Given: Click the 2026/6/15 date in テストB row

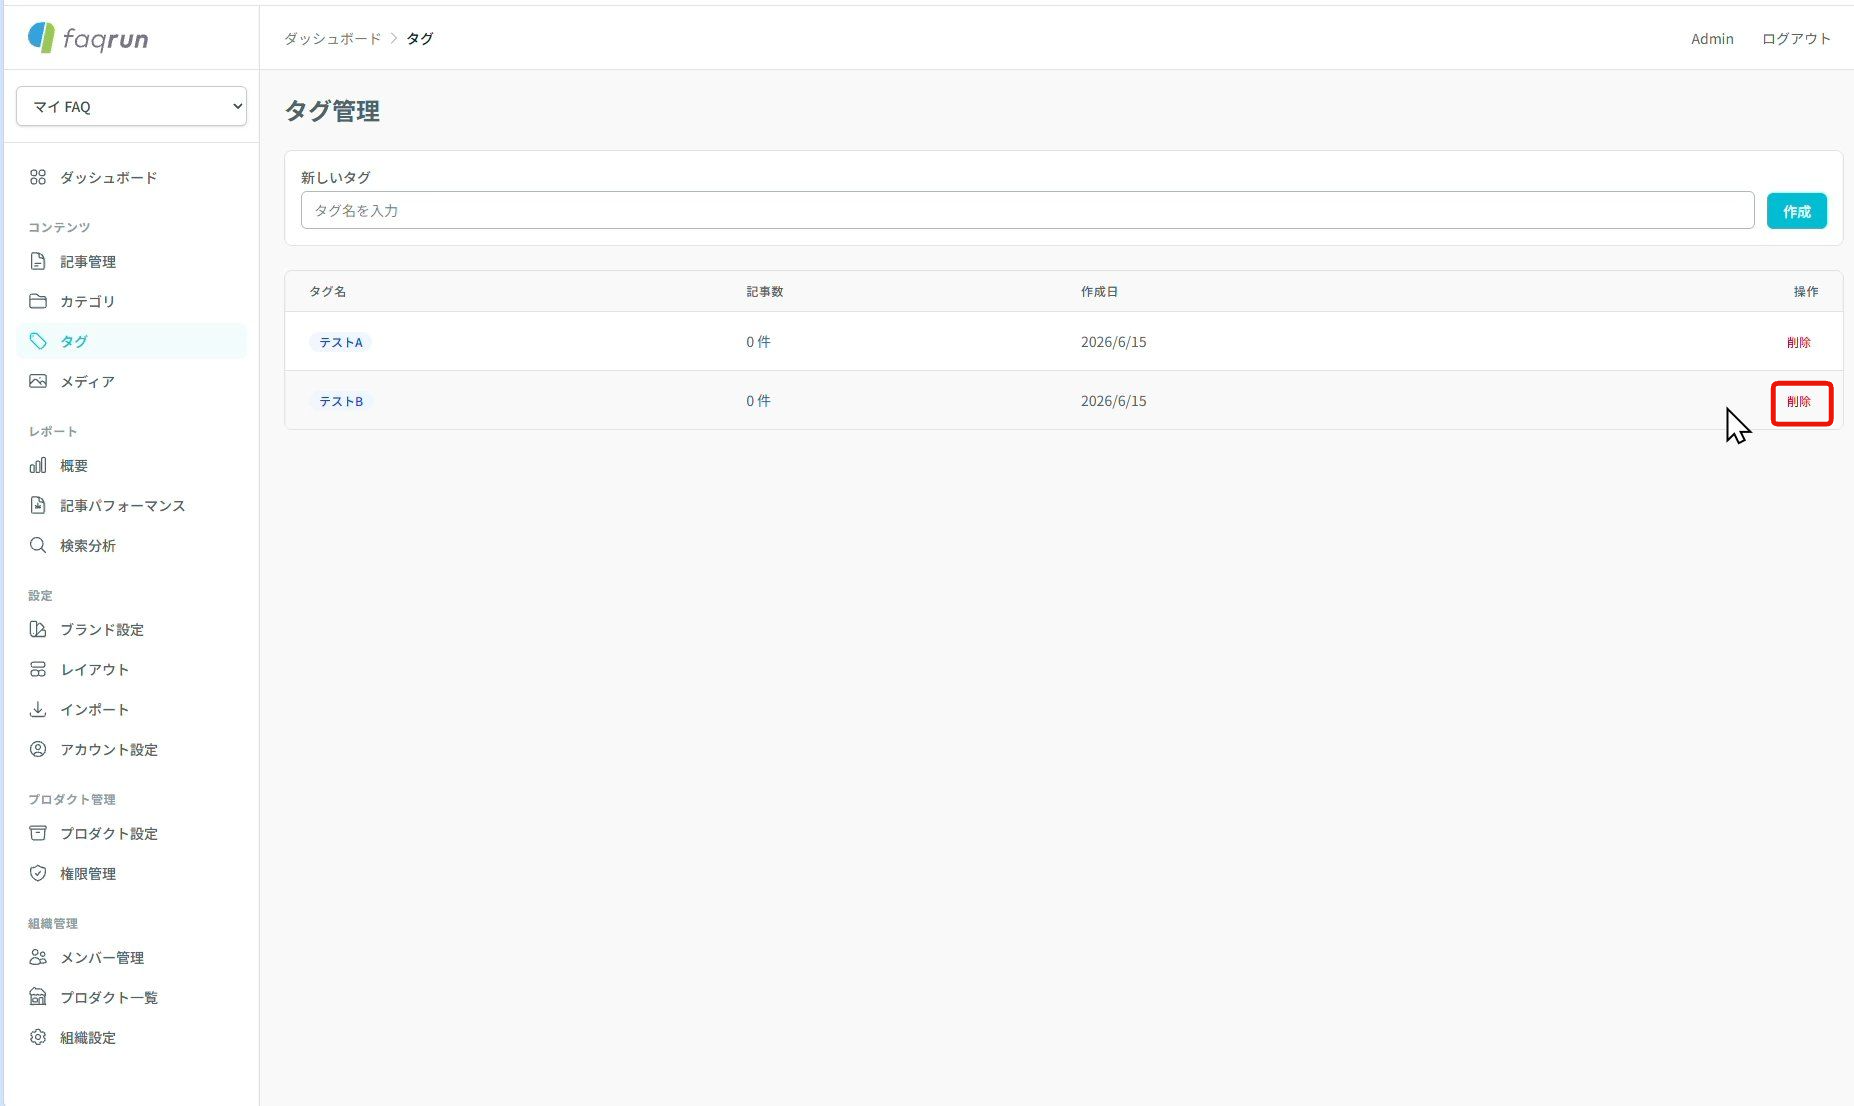Looking at the screenshot, I should click(1113, 401).
